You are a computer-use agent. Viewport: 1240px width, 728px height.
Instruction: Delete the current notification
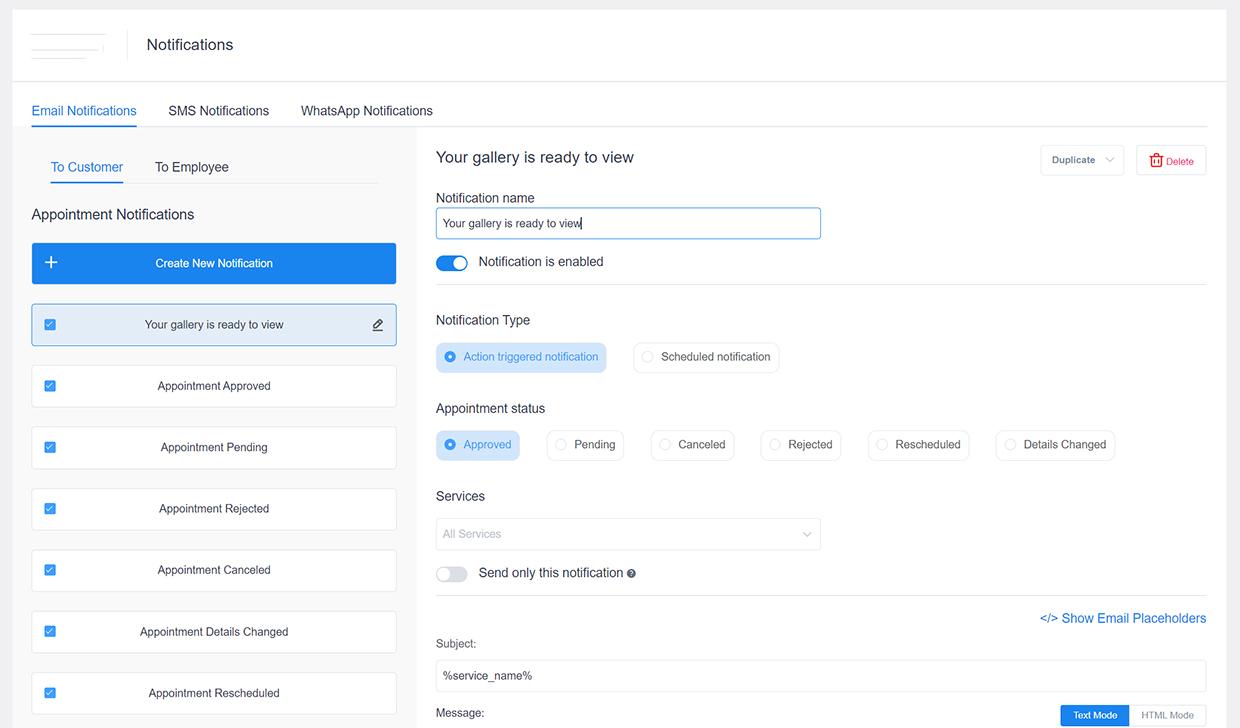point(1171,160)
